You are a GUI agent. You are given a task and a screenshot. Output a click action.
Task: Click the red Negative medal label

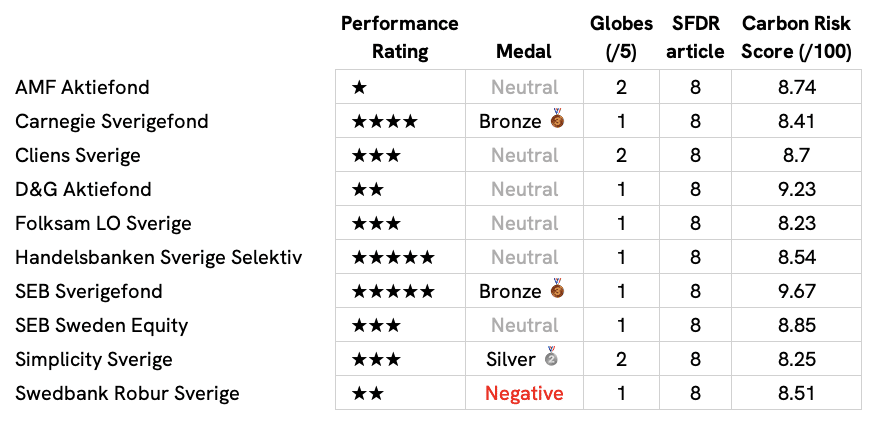click(x=524, y=394)
